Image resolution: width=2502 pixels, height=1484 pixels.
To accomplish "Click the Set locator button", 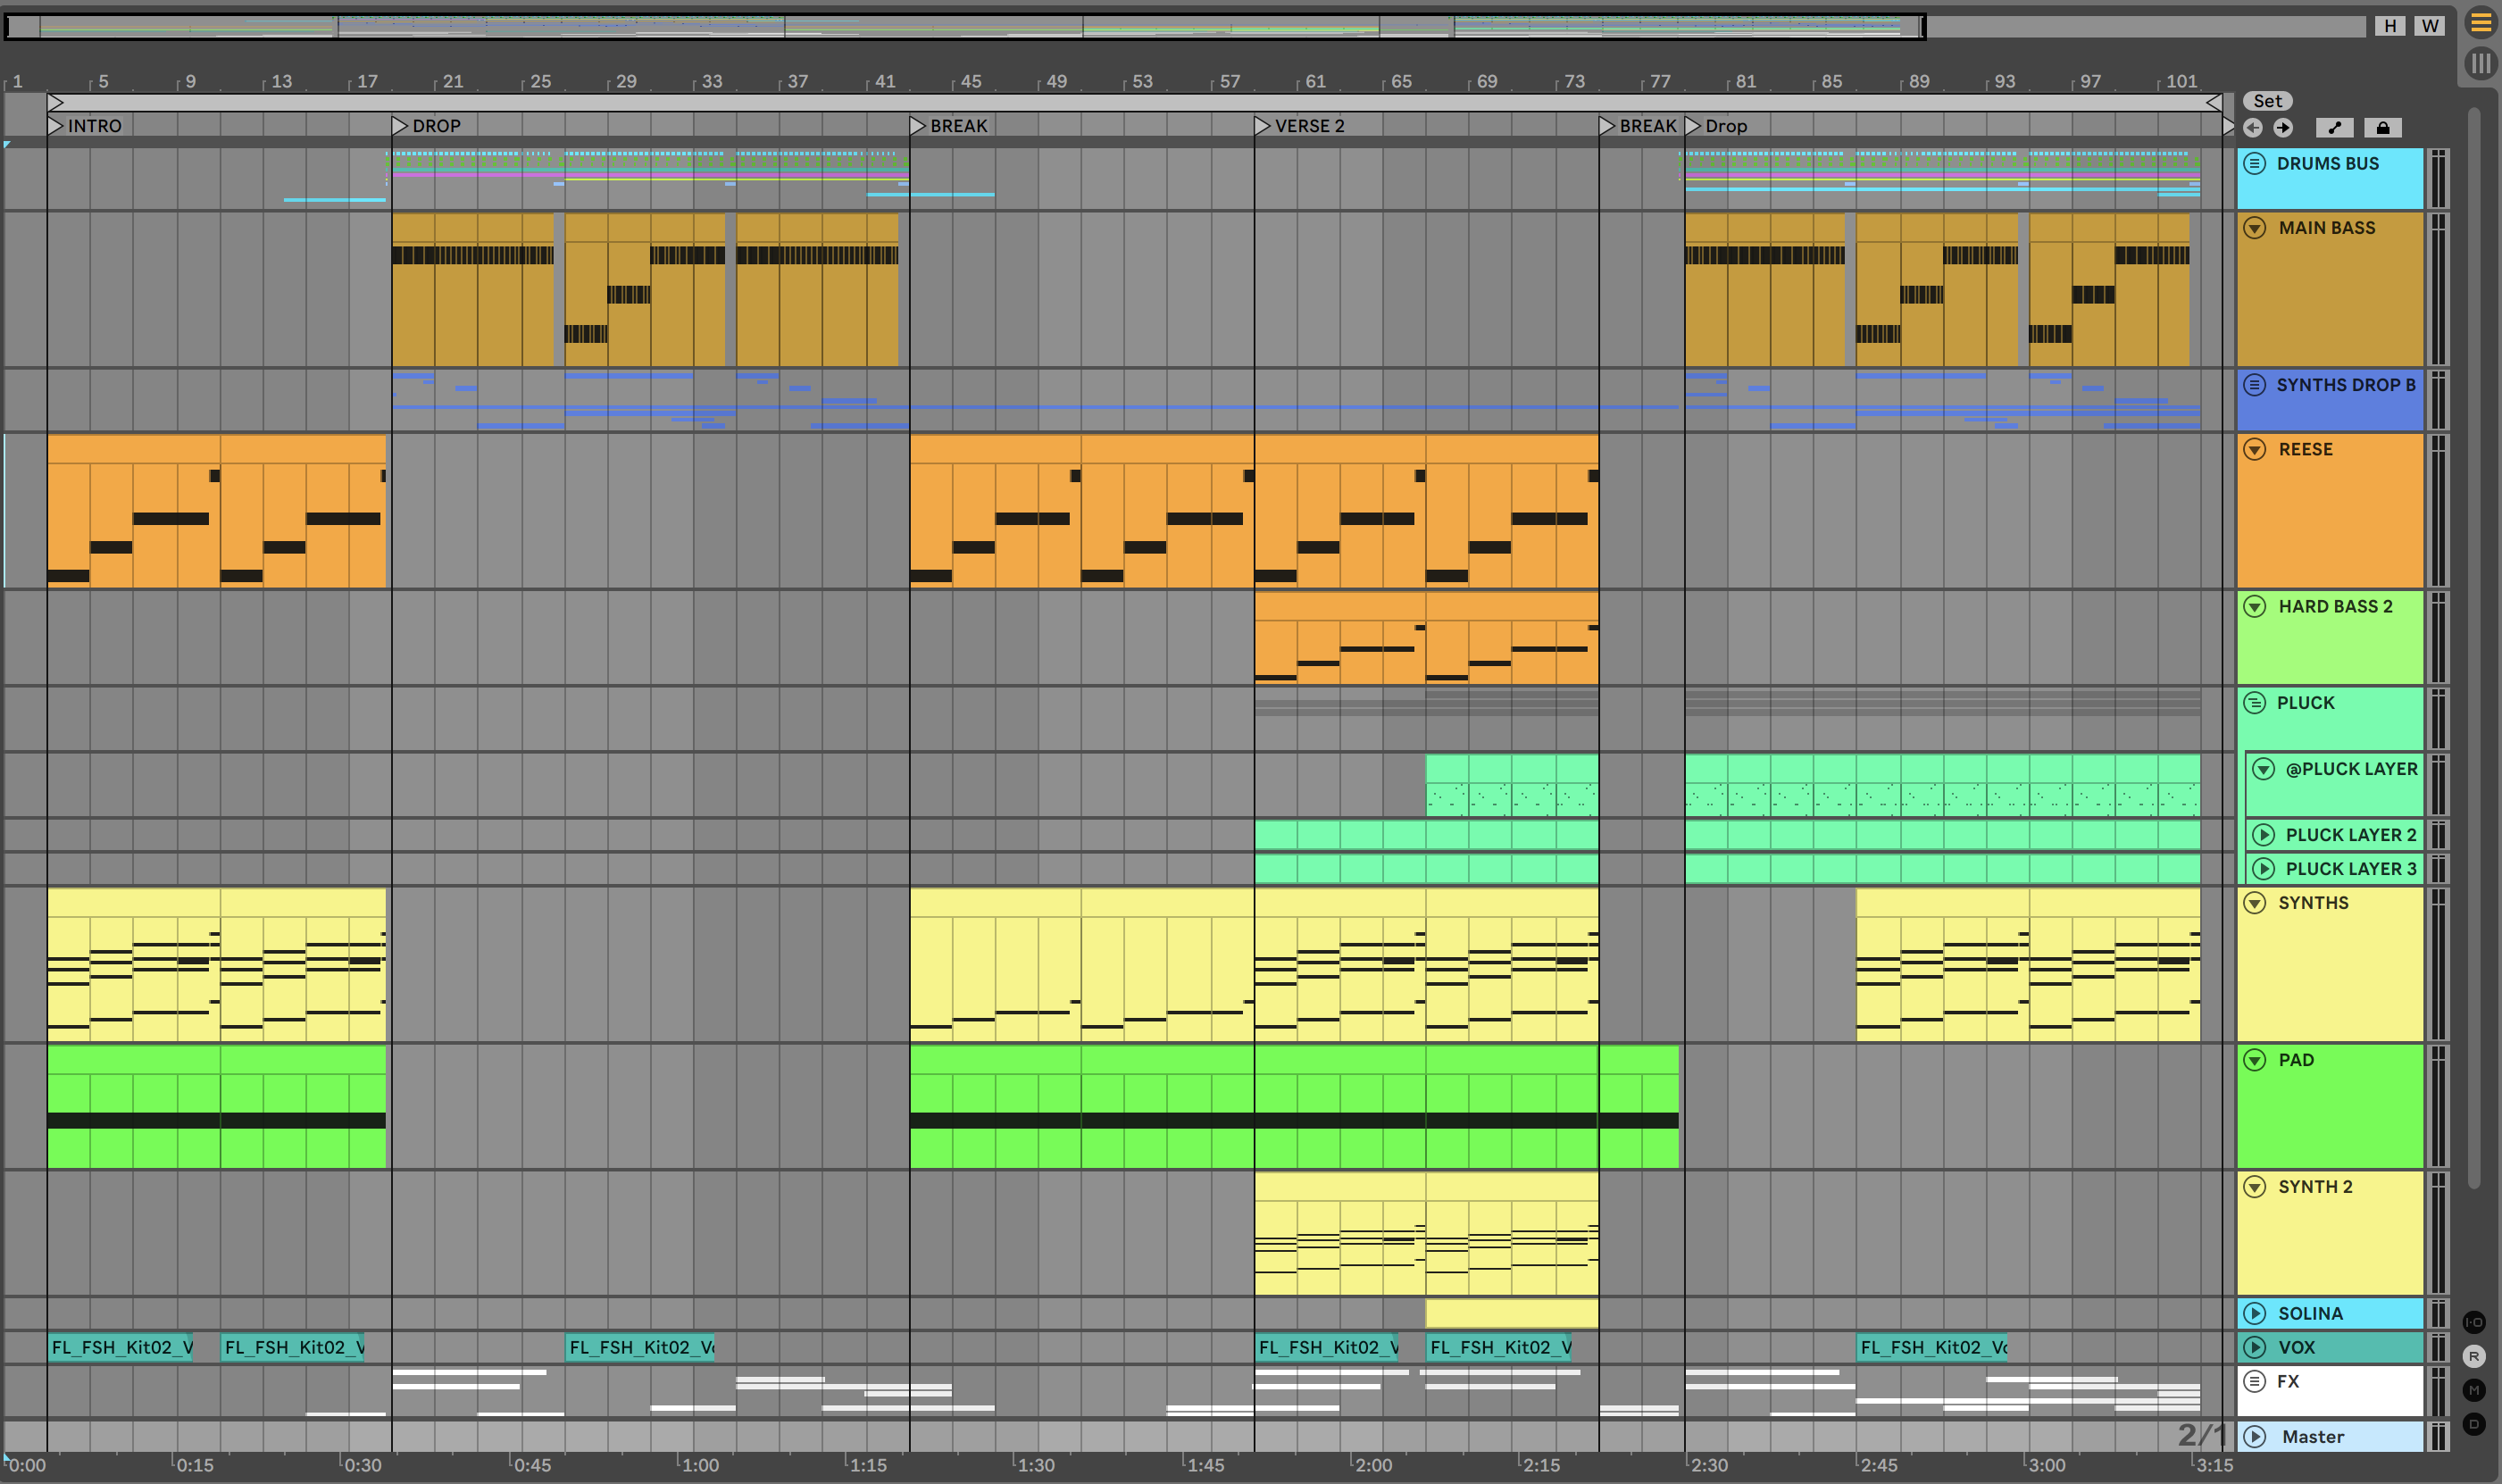I will [x=2267, y=101].
